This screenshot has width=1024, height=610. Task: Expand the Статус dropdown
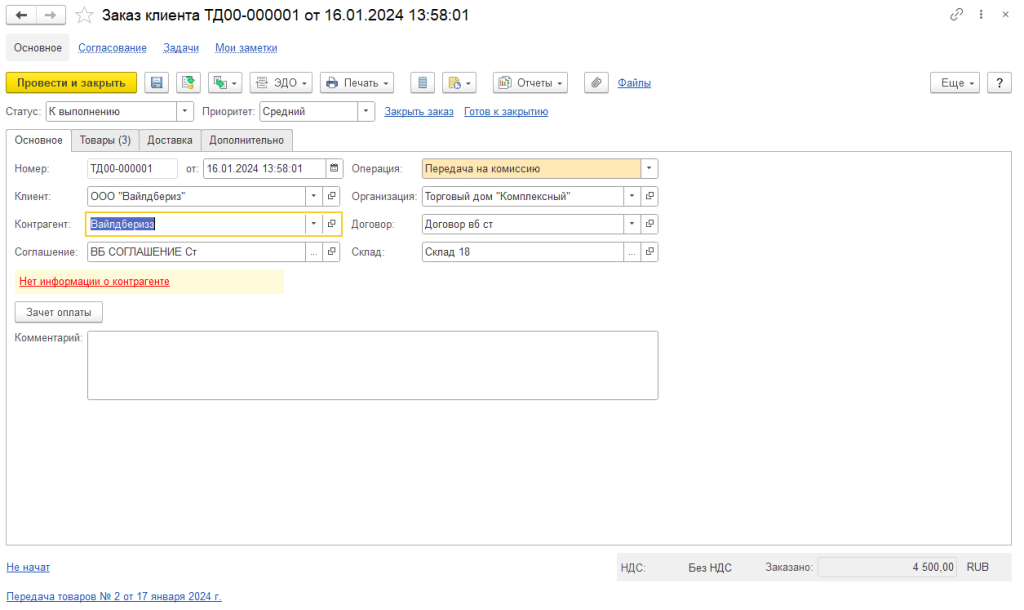[185, 112]
